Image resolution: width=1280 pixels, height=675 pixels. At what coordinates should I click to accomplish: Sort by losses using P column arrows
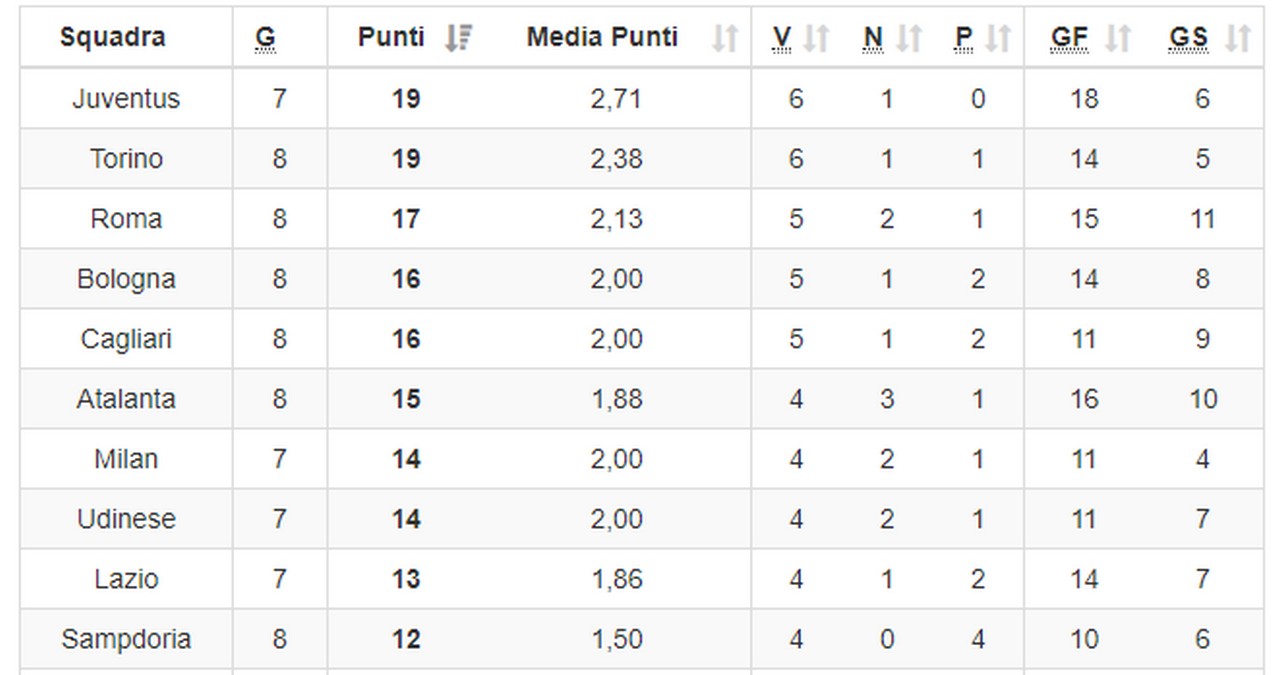(997, 38)
